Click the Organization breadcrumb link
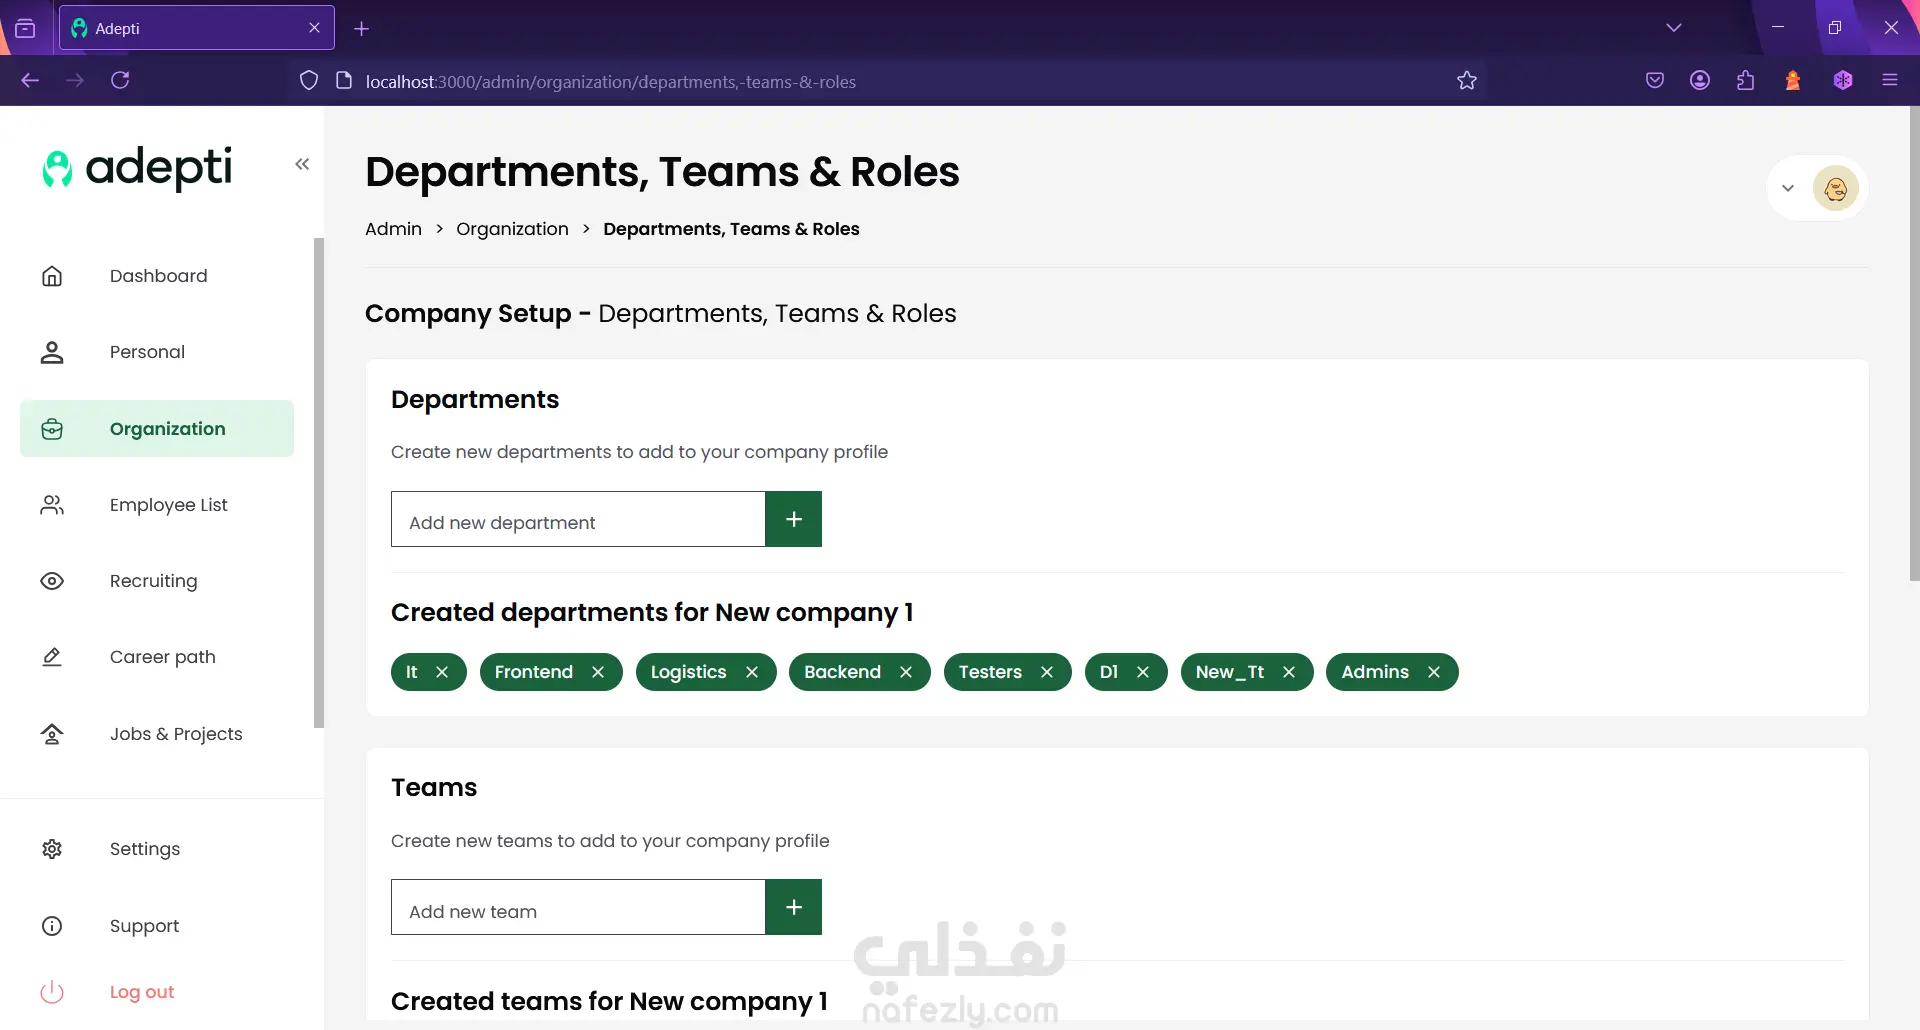 pos(512,229)
